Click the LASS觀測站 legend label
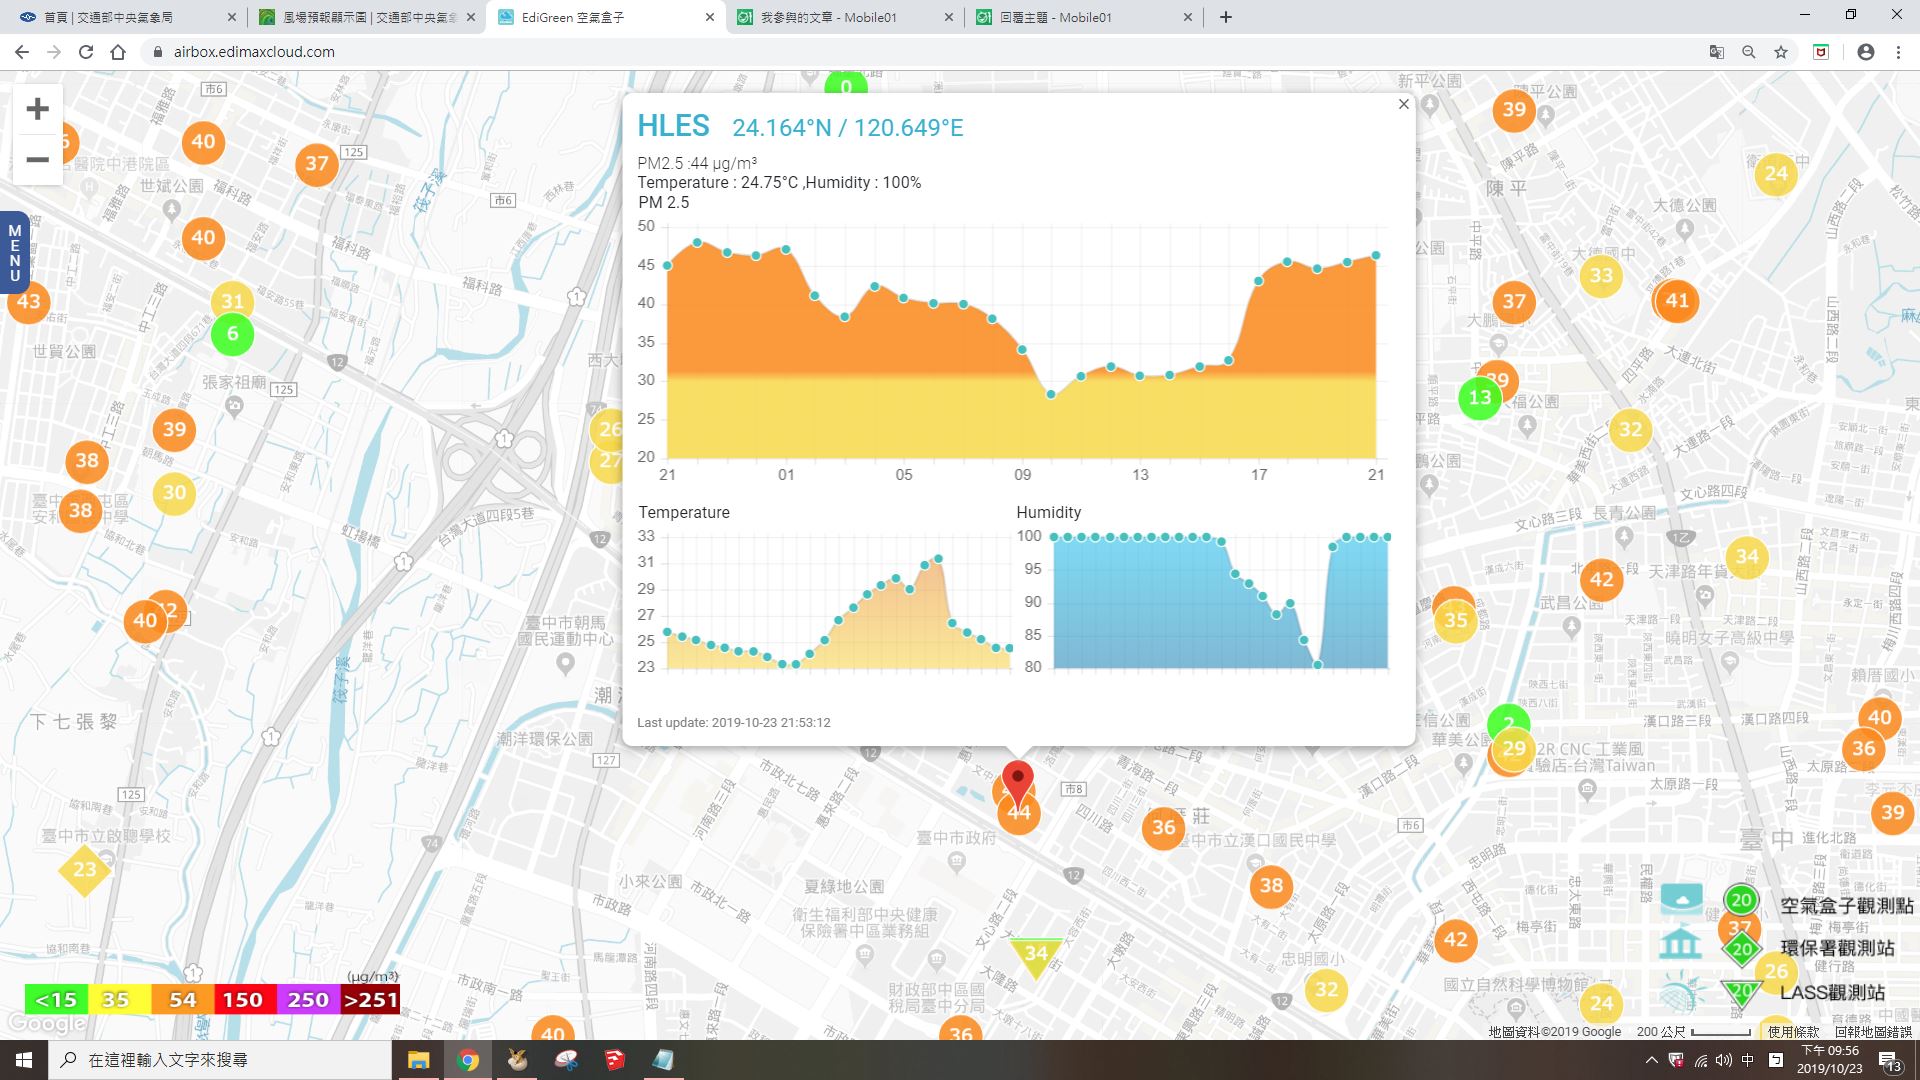1920x1080 pixels. point(1832,992)
